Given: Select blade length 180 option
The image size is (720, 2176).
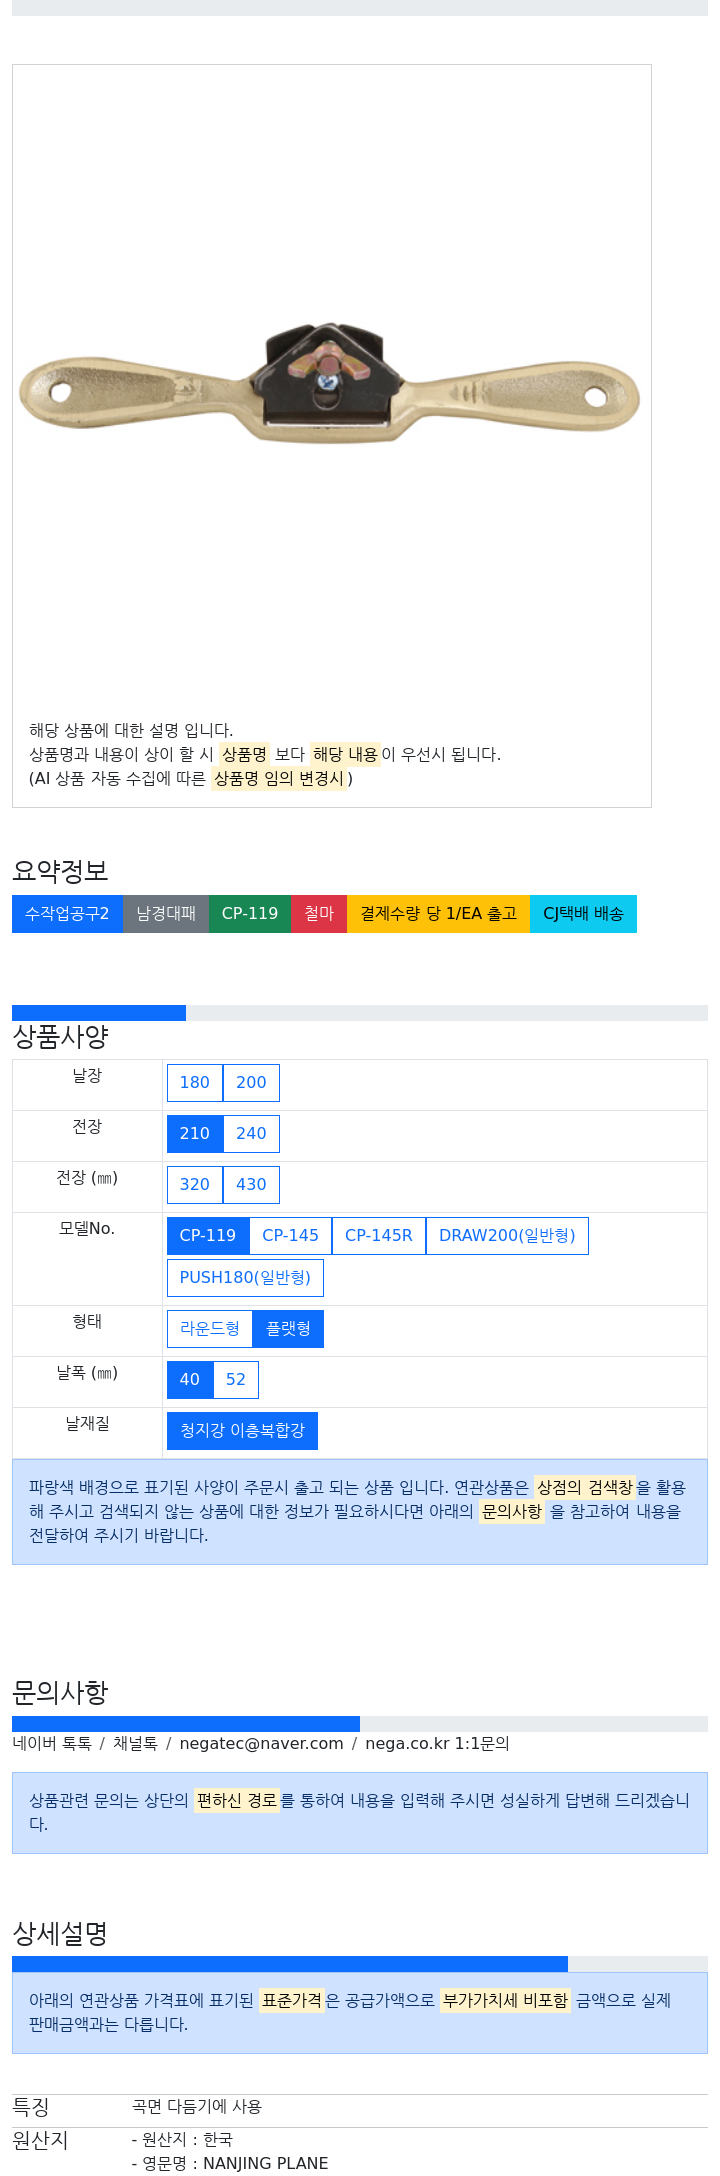Looking at the screenshot, I should tap(195, 1083).
